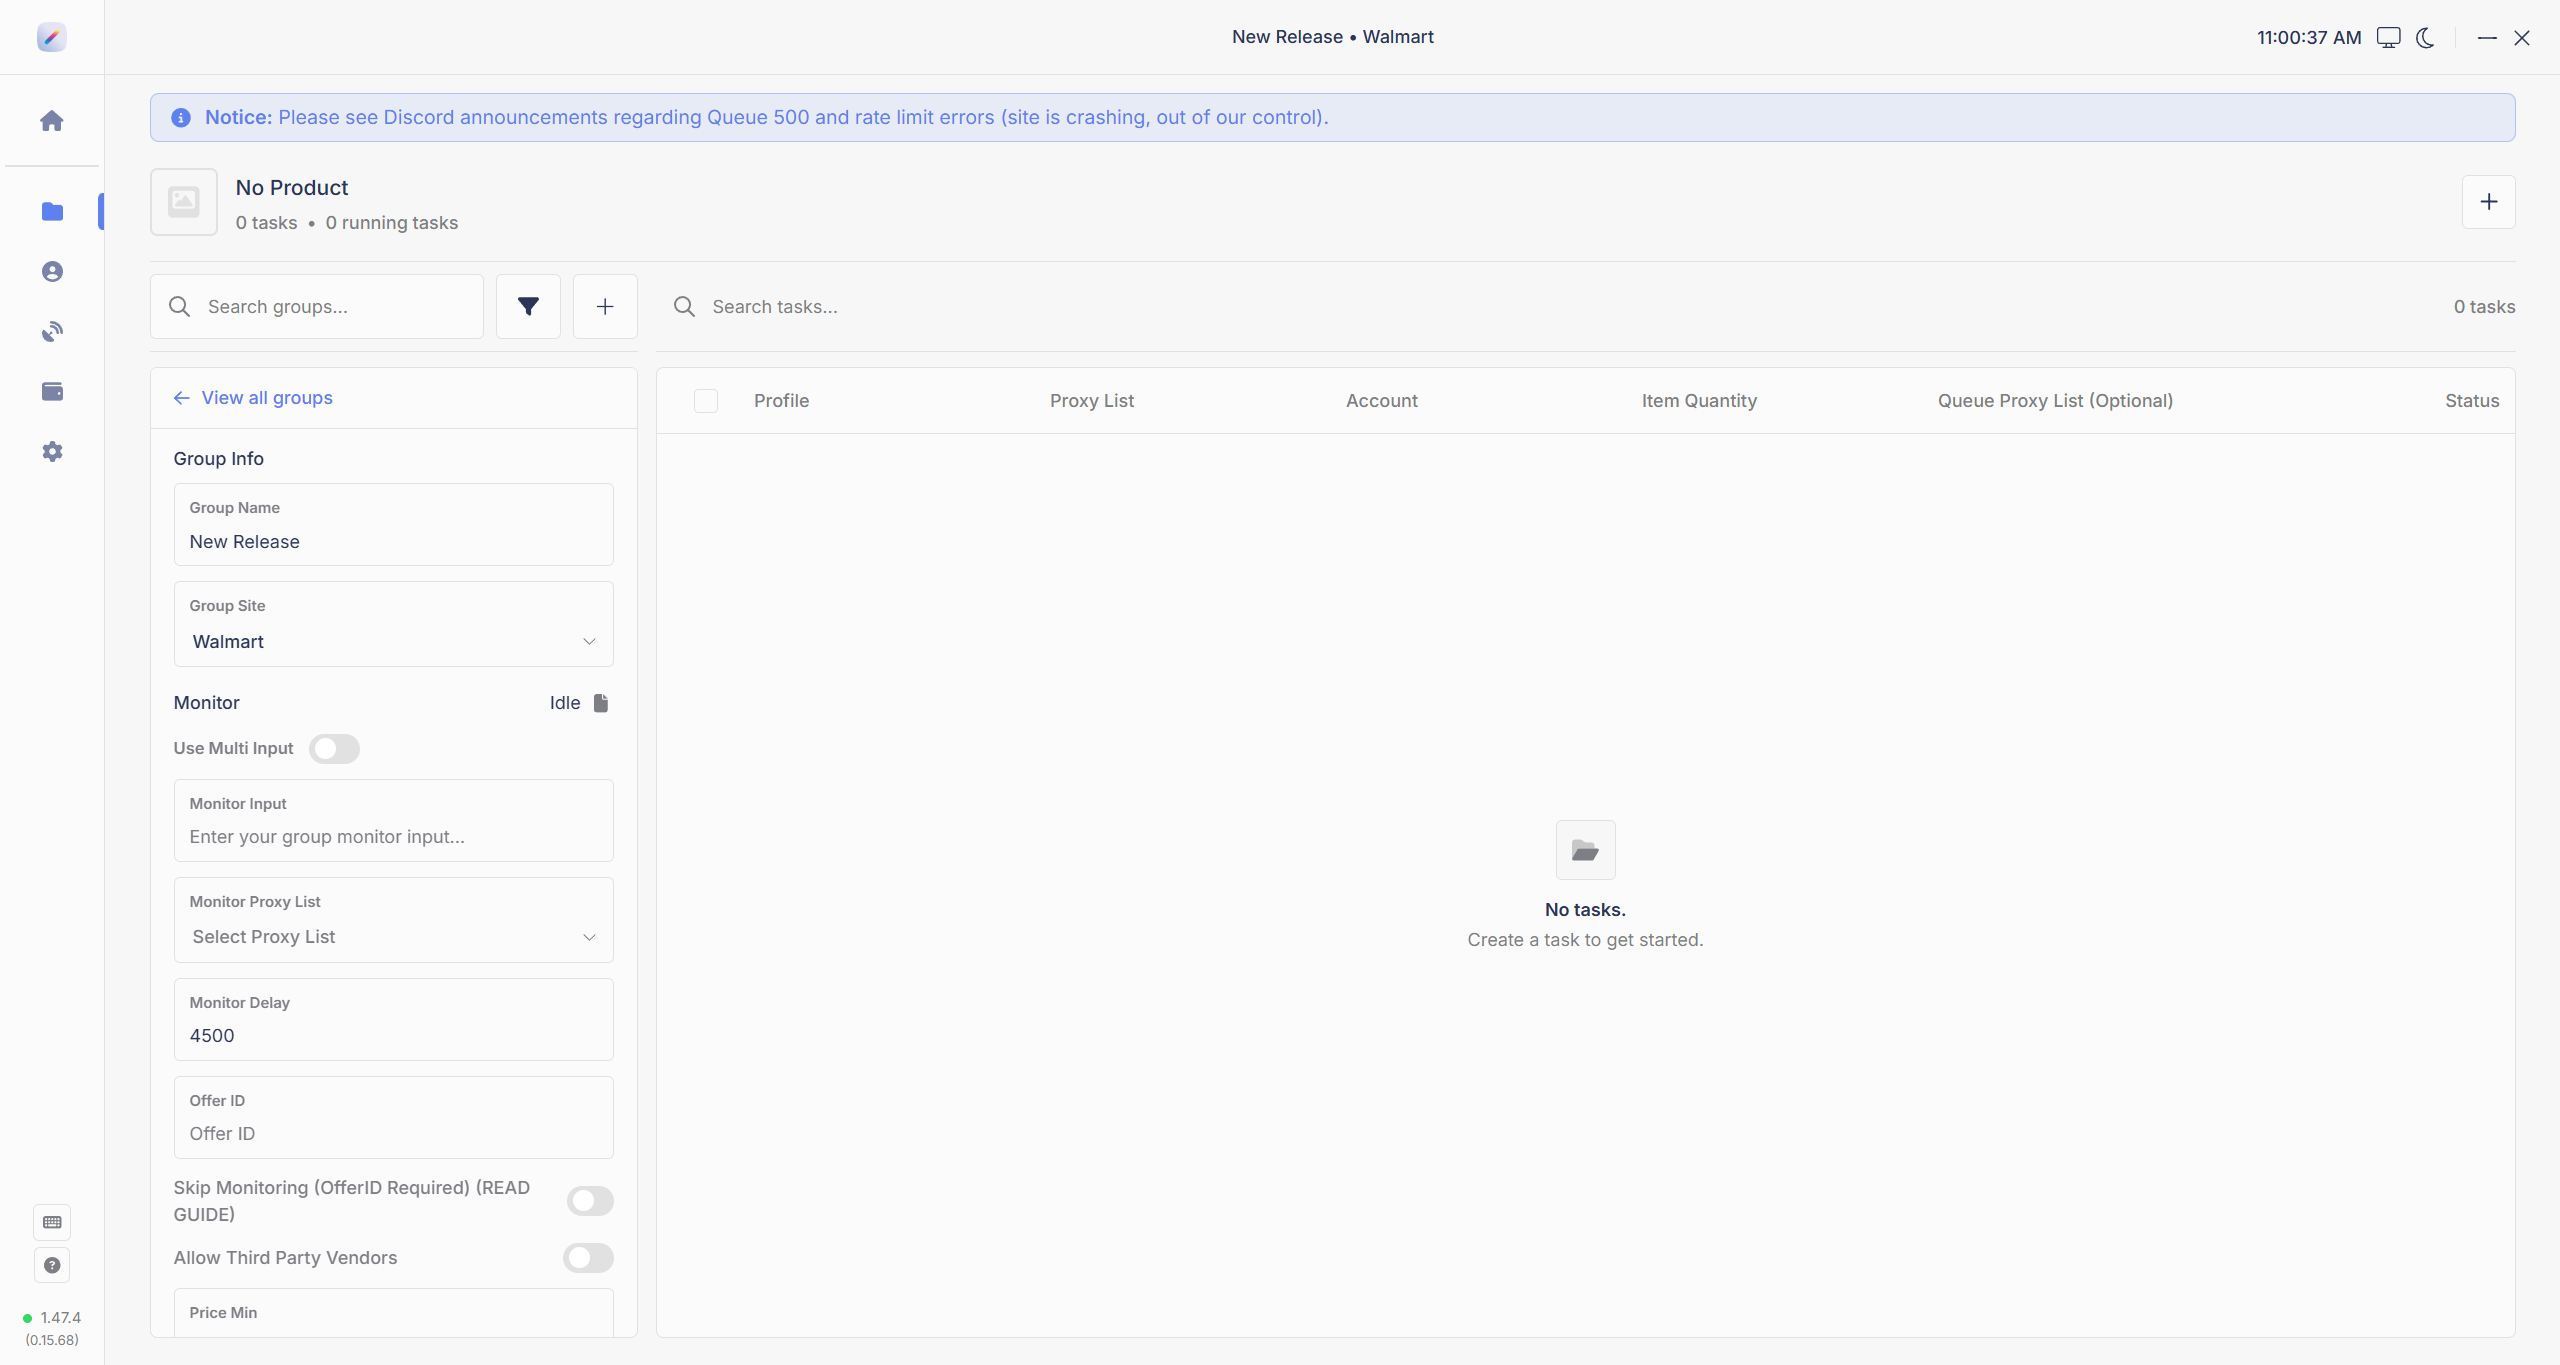2560x1365 pixels.
Task: Click the Item Quantity column header
Action: [1700, 401]
